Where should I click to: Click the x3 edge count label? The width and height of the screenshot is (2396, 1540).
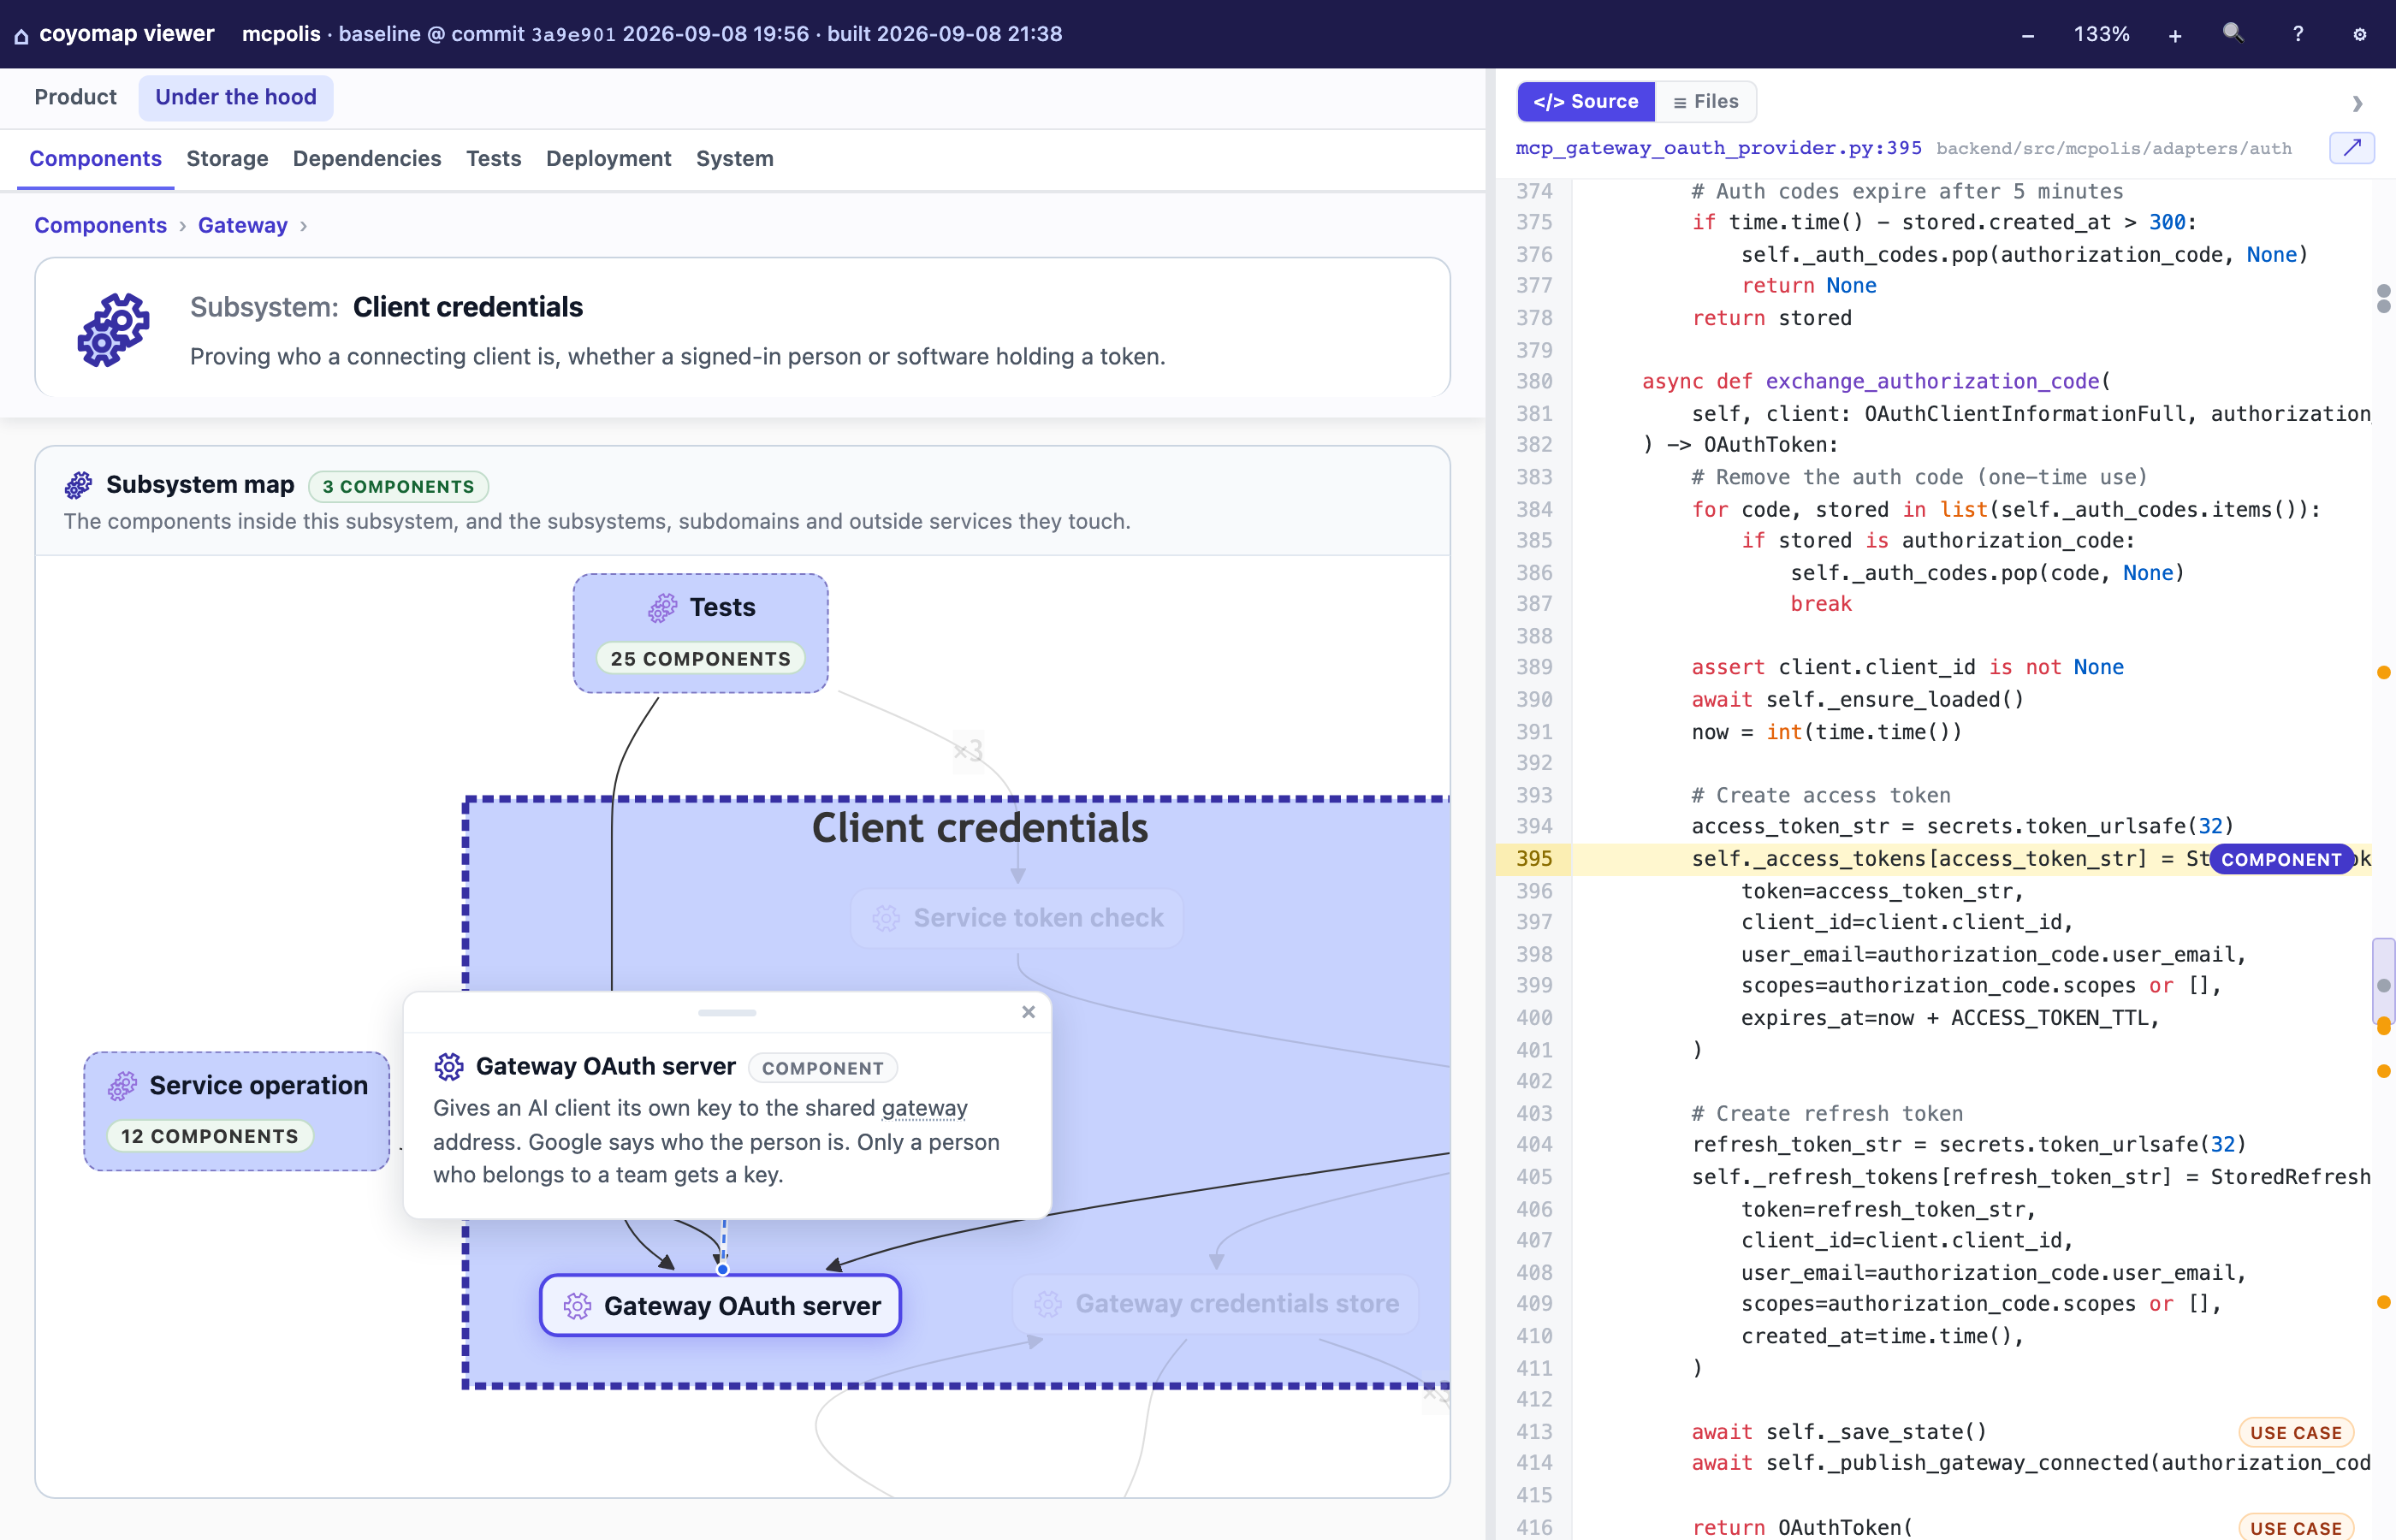tap(968, 750)
